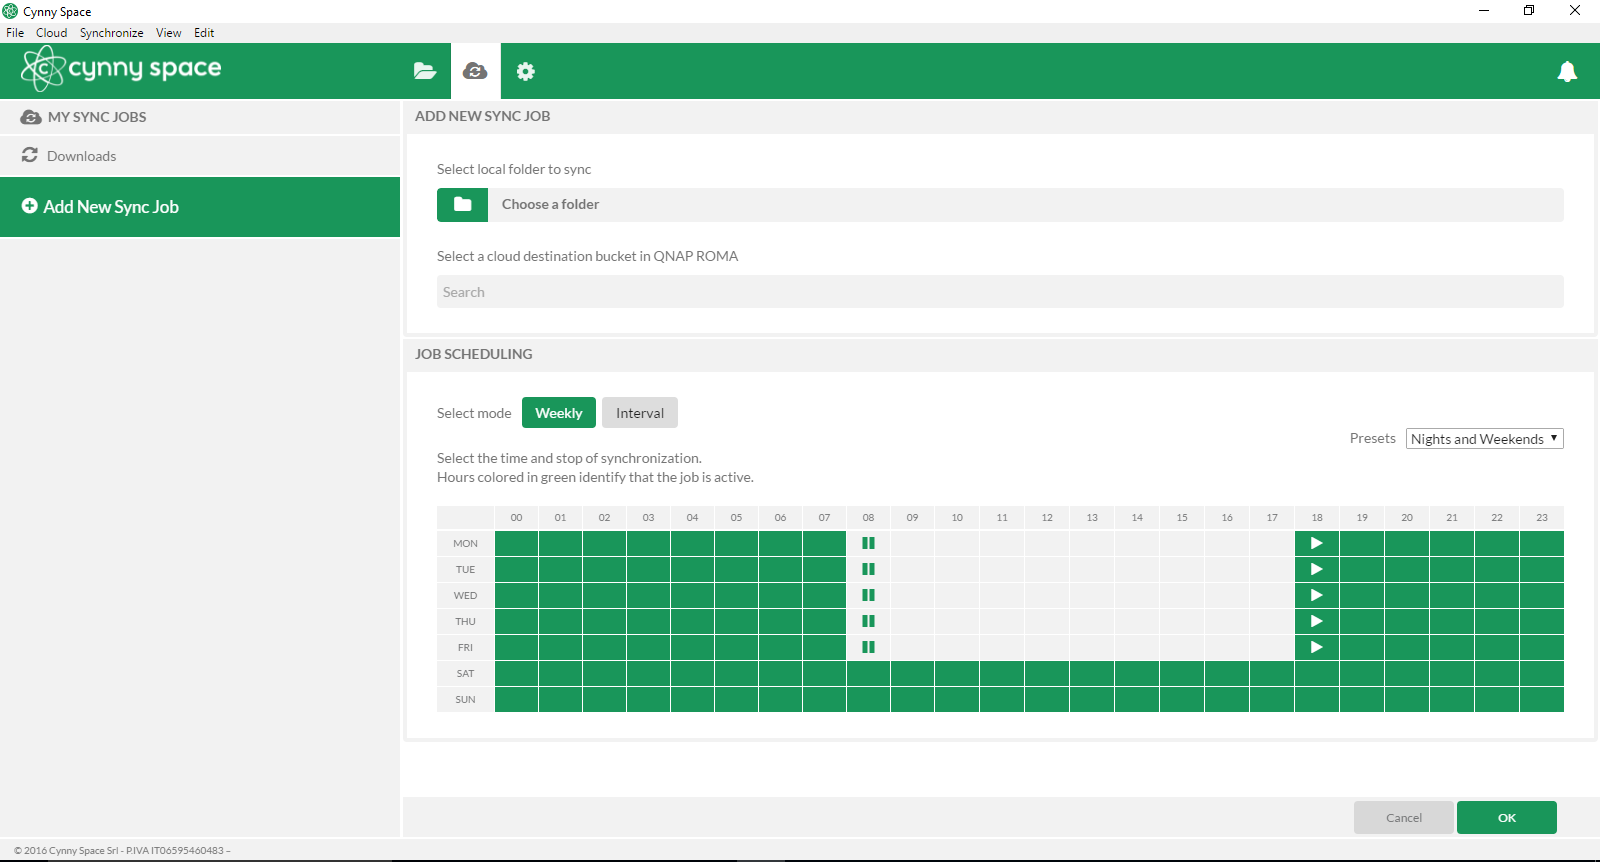Click the SAT row label
The width and height of the screenshot is (1600, 862).
point(466,673)
